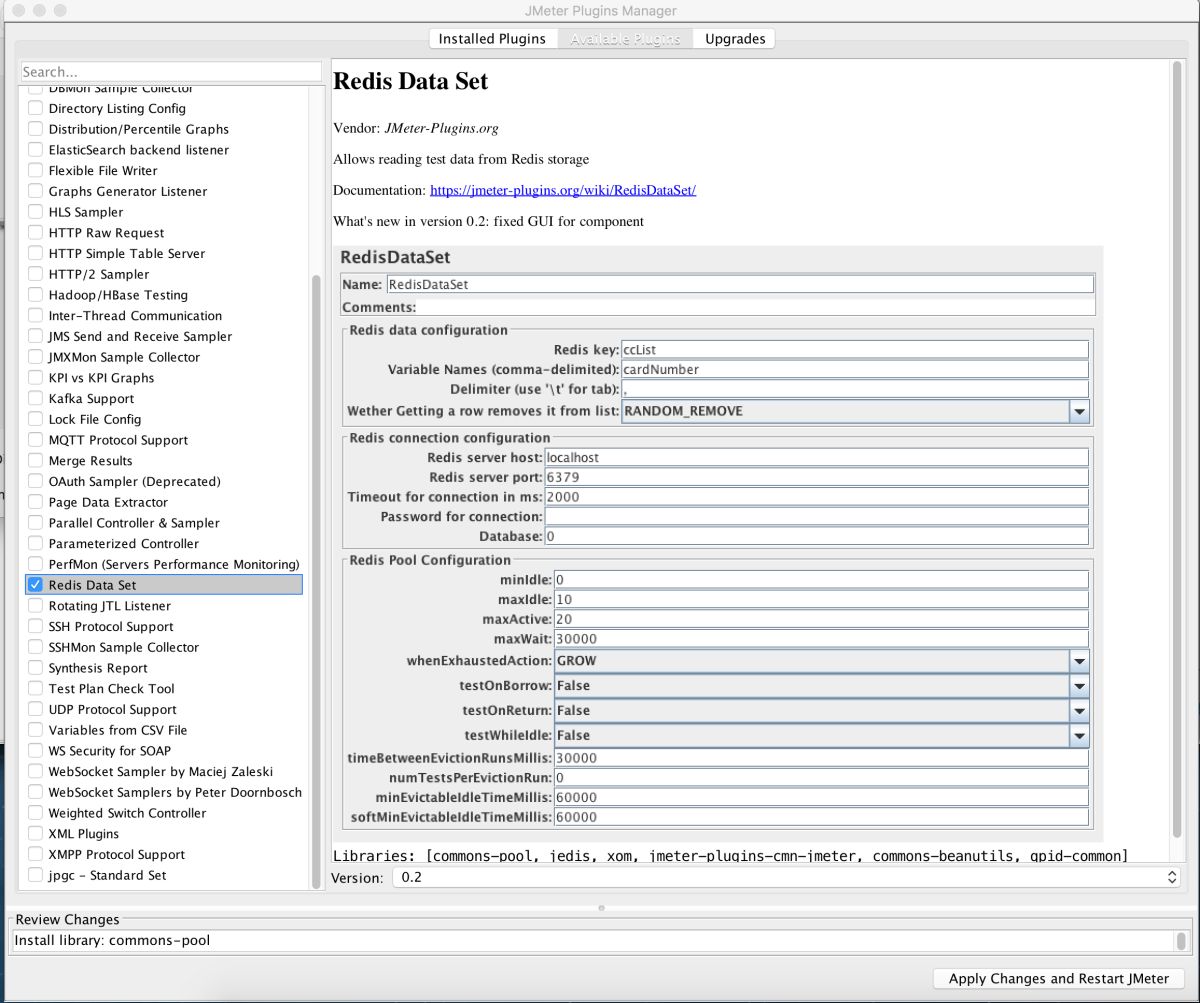Select HTTP Raw Request in plugin list
Viewport: 1200px width, 1003px height.
106,233
